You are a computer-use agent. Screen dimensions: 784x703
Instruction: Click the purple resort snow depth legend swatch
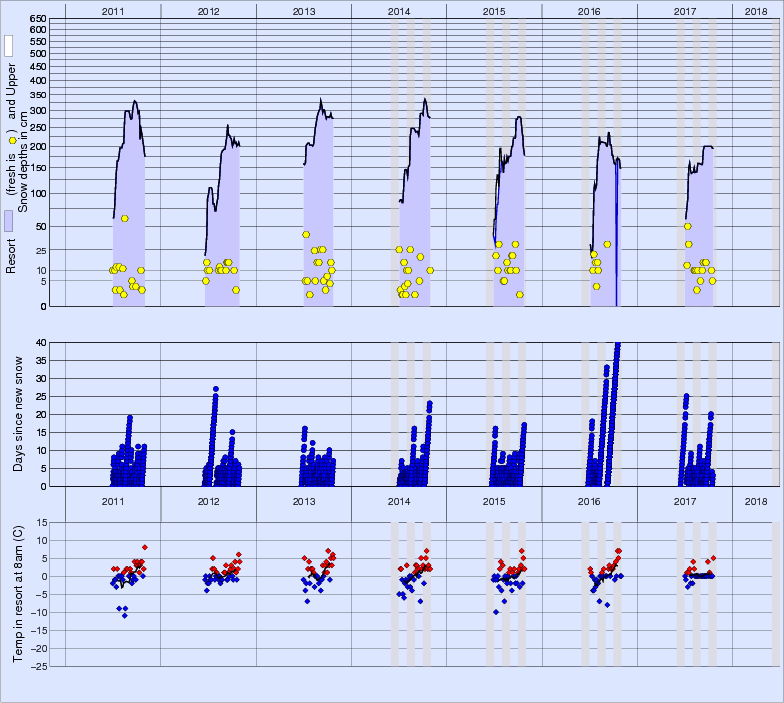(x=8, y=222)
